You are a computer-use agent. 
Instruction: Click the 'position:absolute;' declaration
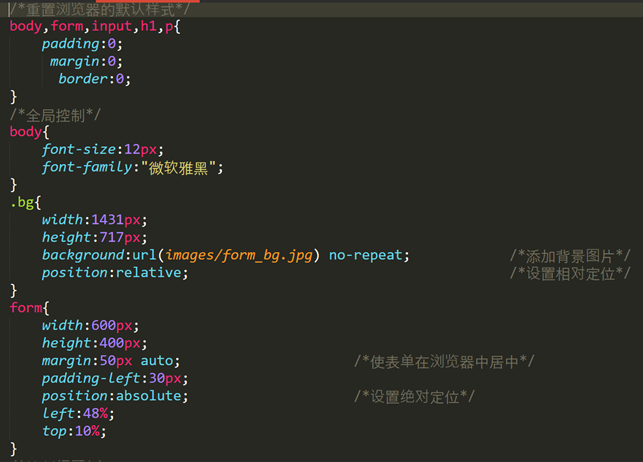pyautogui.click(x=115, y=396)
